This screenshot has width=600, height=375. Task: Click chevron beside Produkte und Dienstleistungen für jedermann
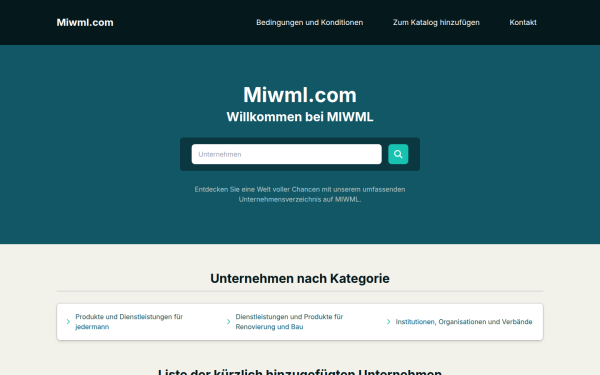click(x=68, y=322)
